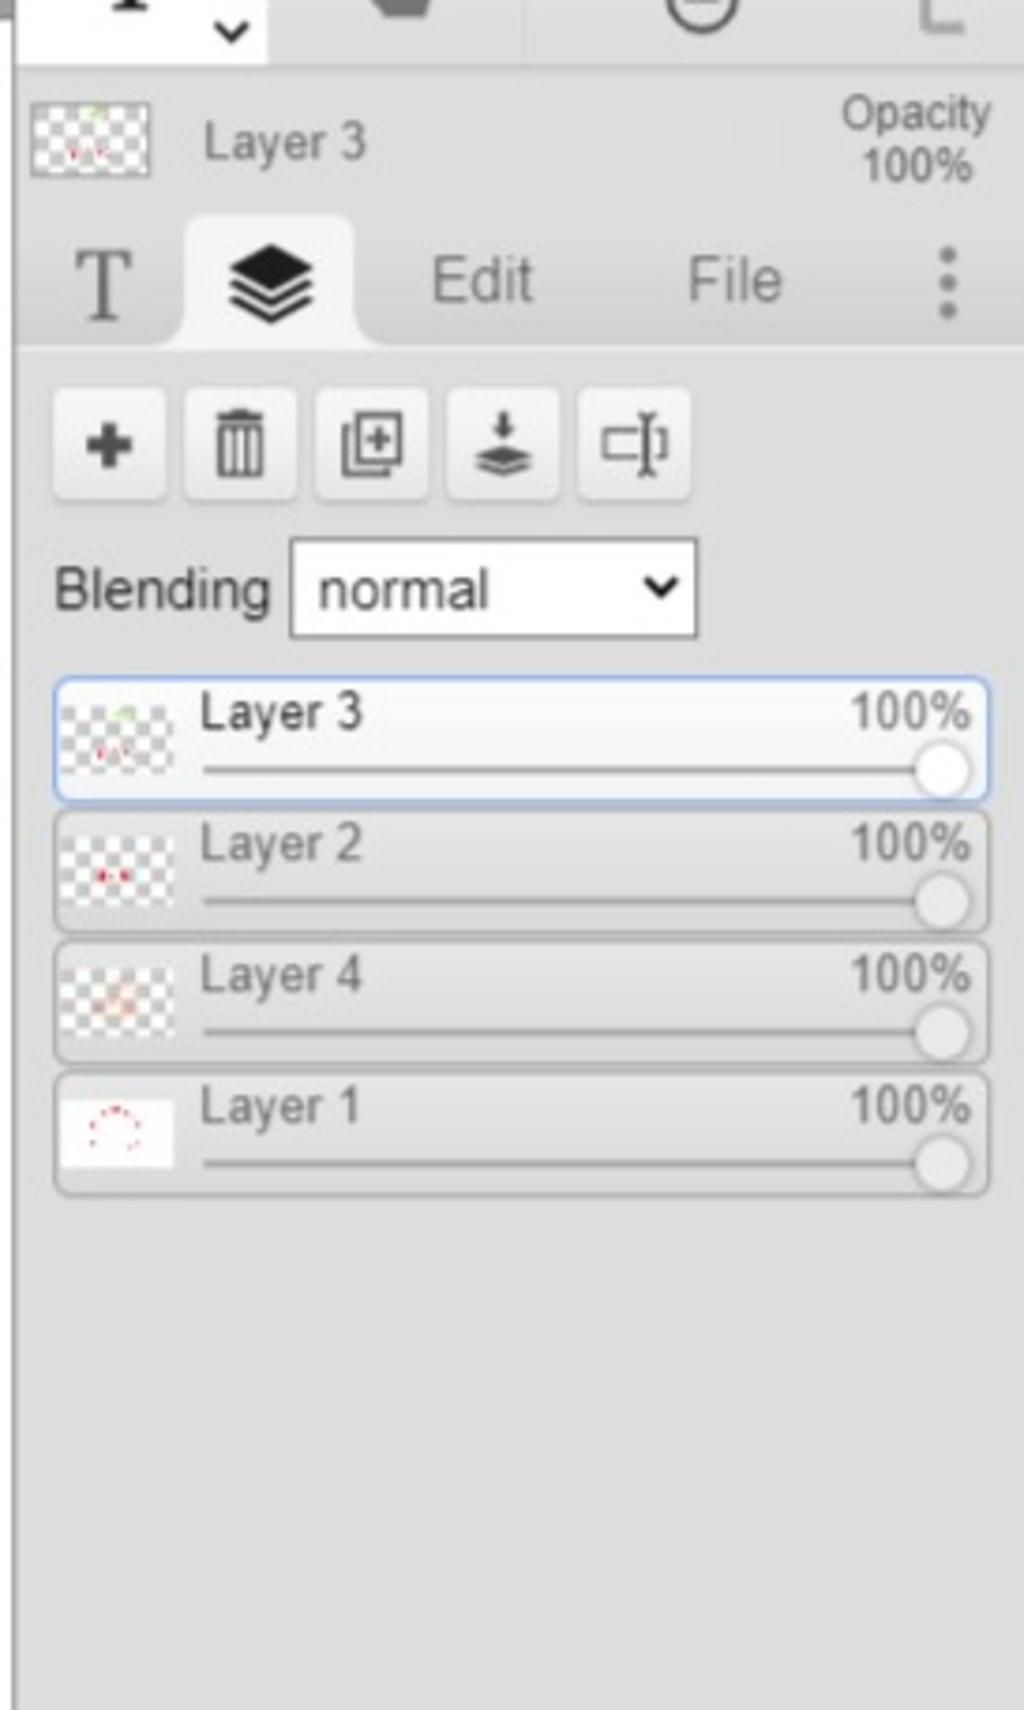Open the three-dot more menu

pyautogui.click(x=948, y=284)
